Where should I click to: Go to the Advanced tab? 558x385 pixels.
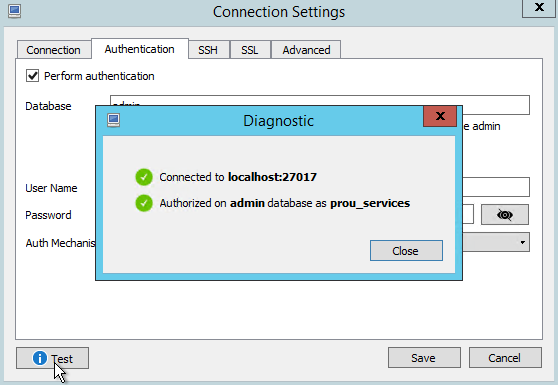306,50
